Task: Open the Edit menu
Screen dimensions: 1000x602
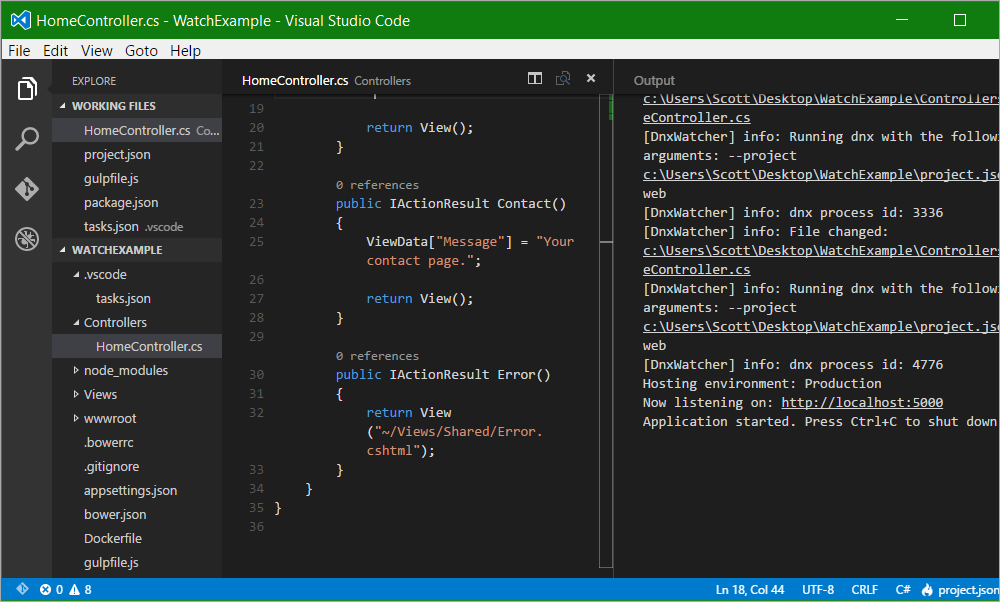Action: click(x=55, y=50)
